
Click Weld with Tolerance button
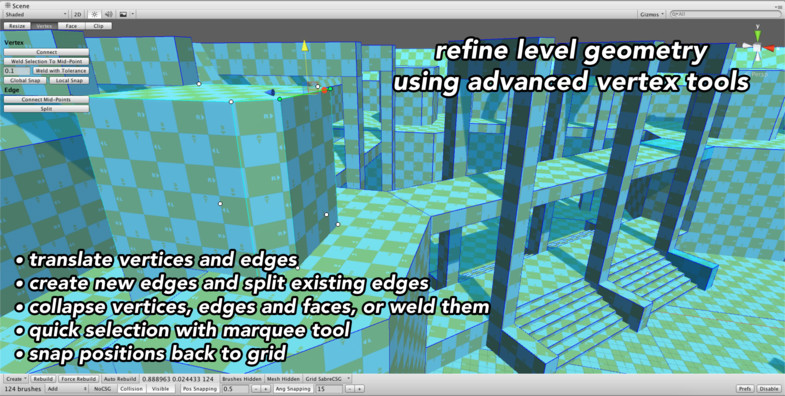(x=61, y=71)
